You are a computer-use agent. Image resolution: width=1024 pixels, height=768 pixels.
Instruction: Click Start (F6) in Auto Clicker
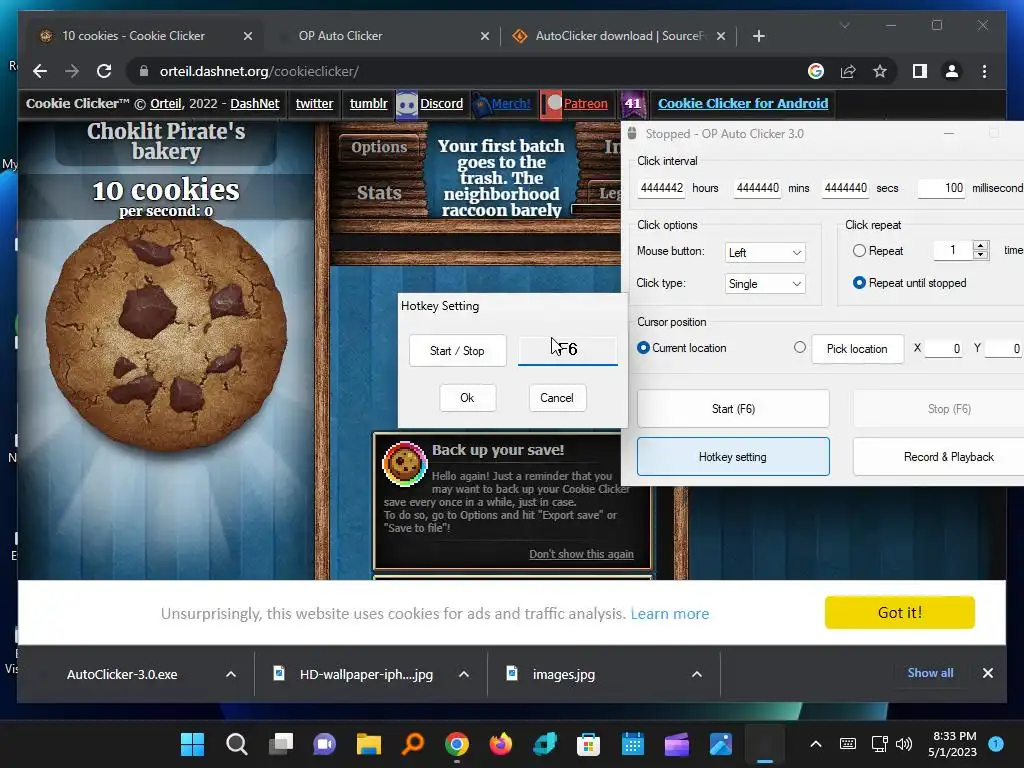coord(733,409)
